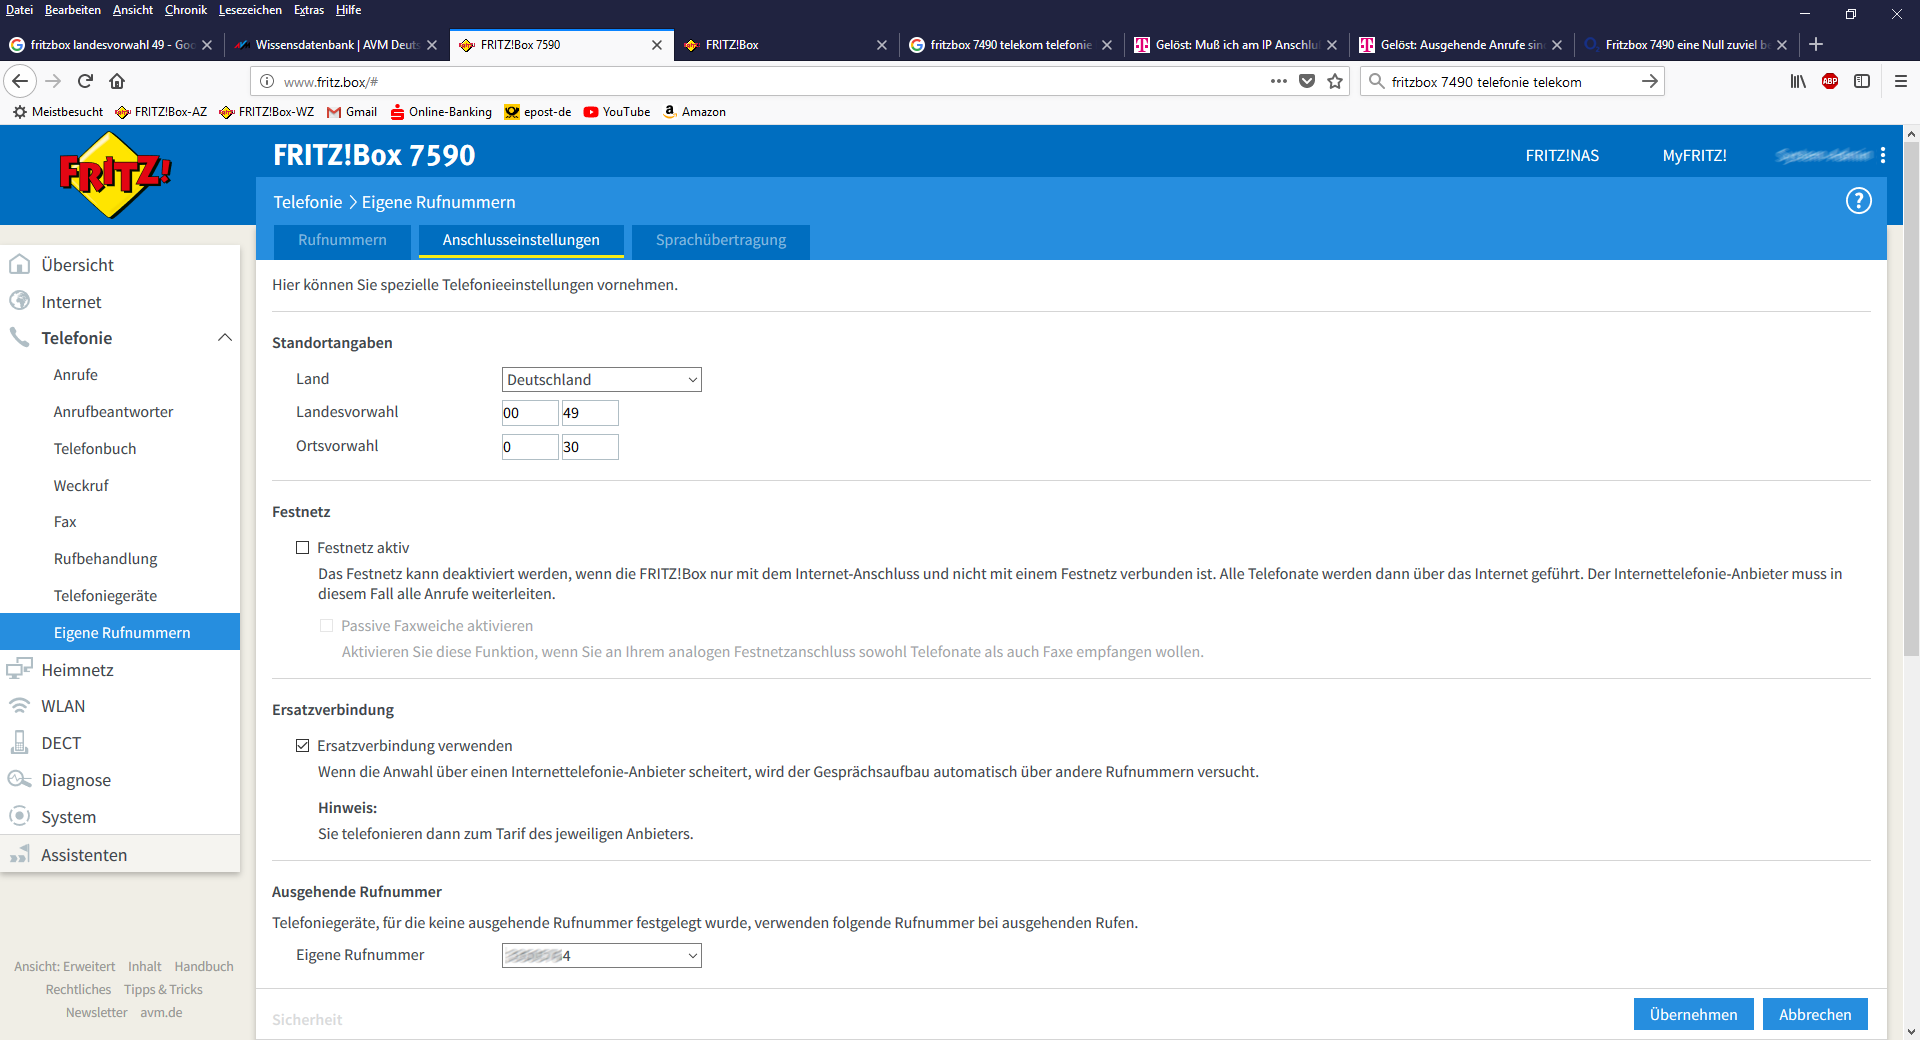Expand WLAN section in sidebar
This screenshot has height=1040, width=1920.
point(63,706)
